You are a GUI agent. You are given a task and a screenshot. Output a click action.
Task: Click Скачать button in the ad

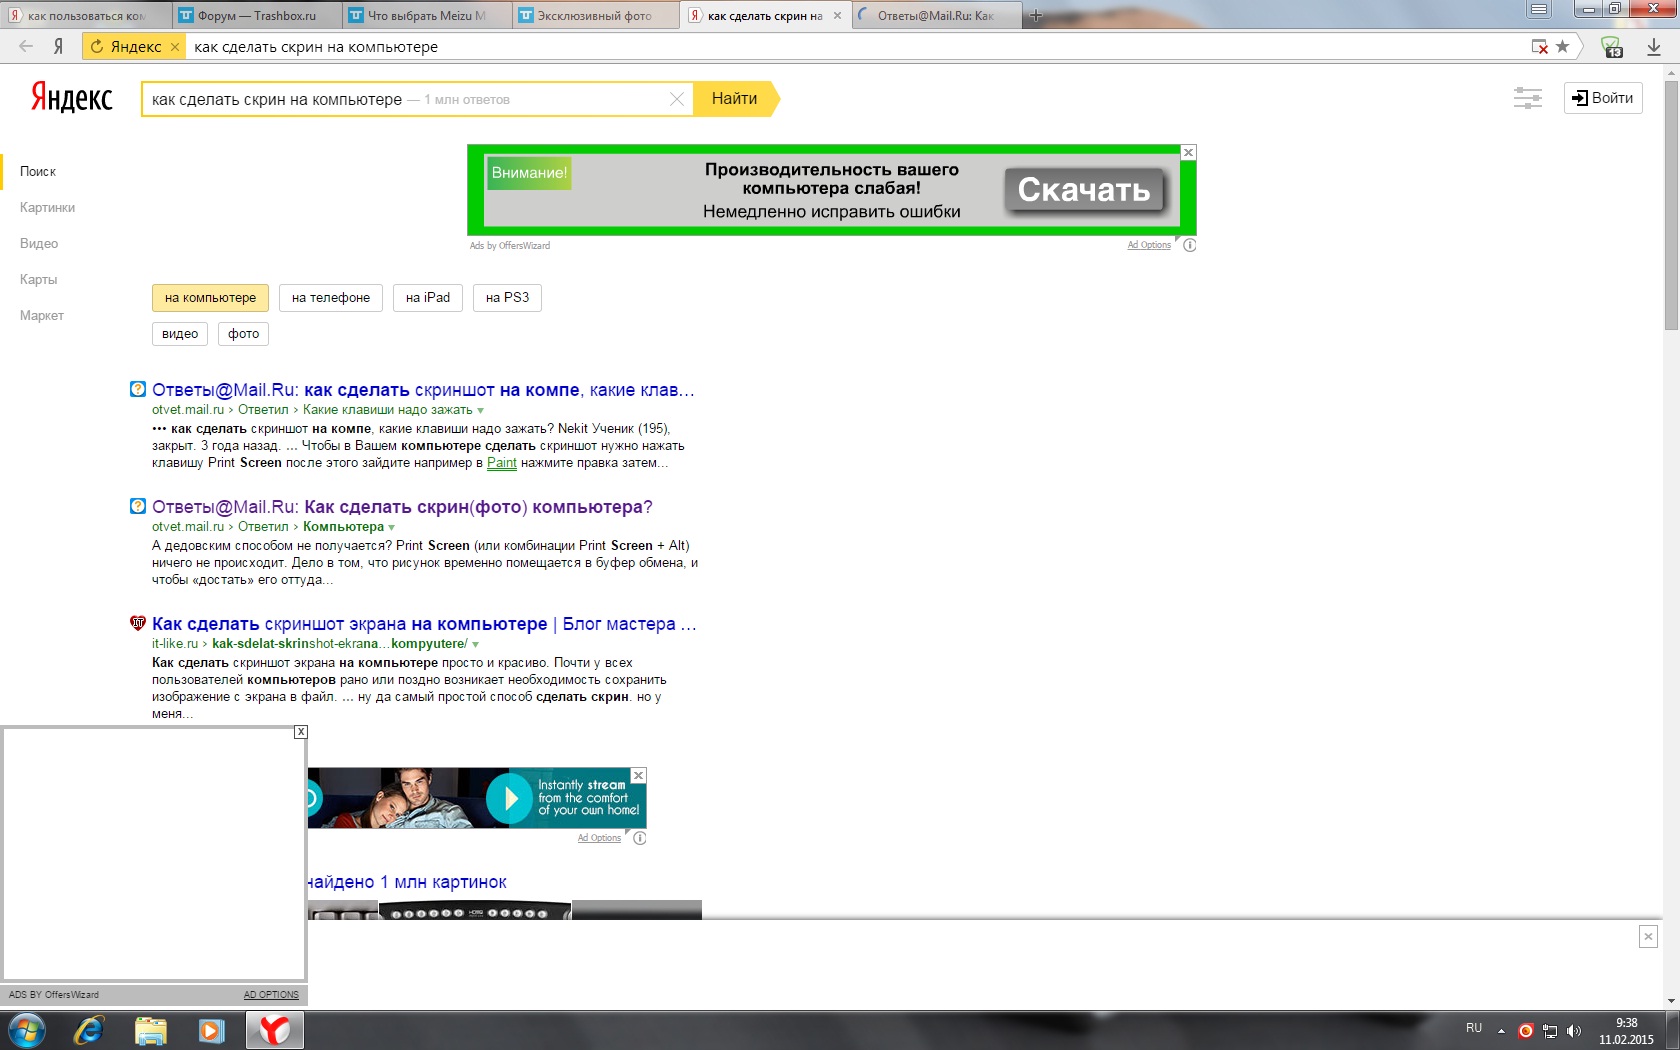click(1084, 189)
